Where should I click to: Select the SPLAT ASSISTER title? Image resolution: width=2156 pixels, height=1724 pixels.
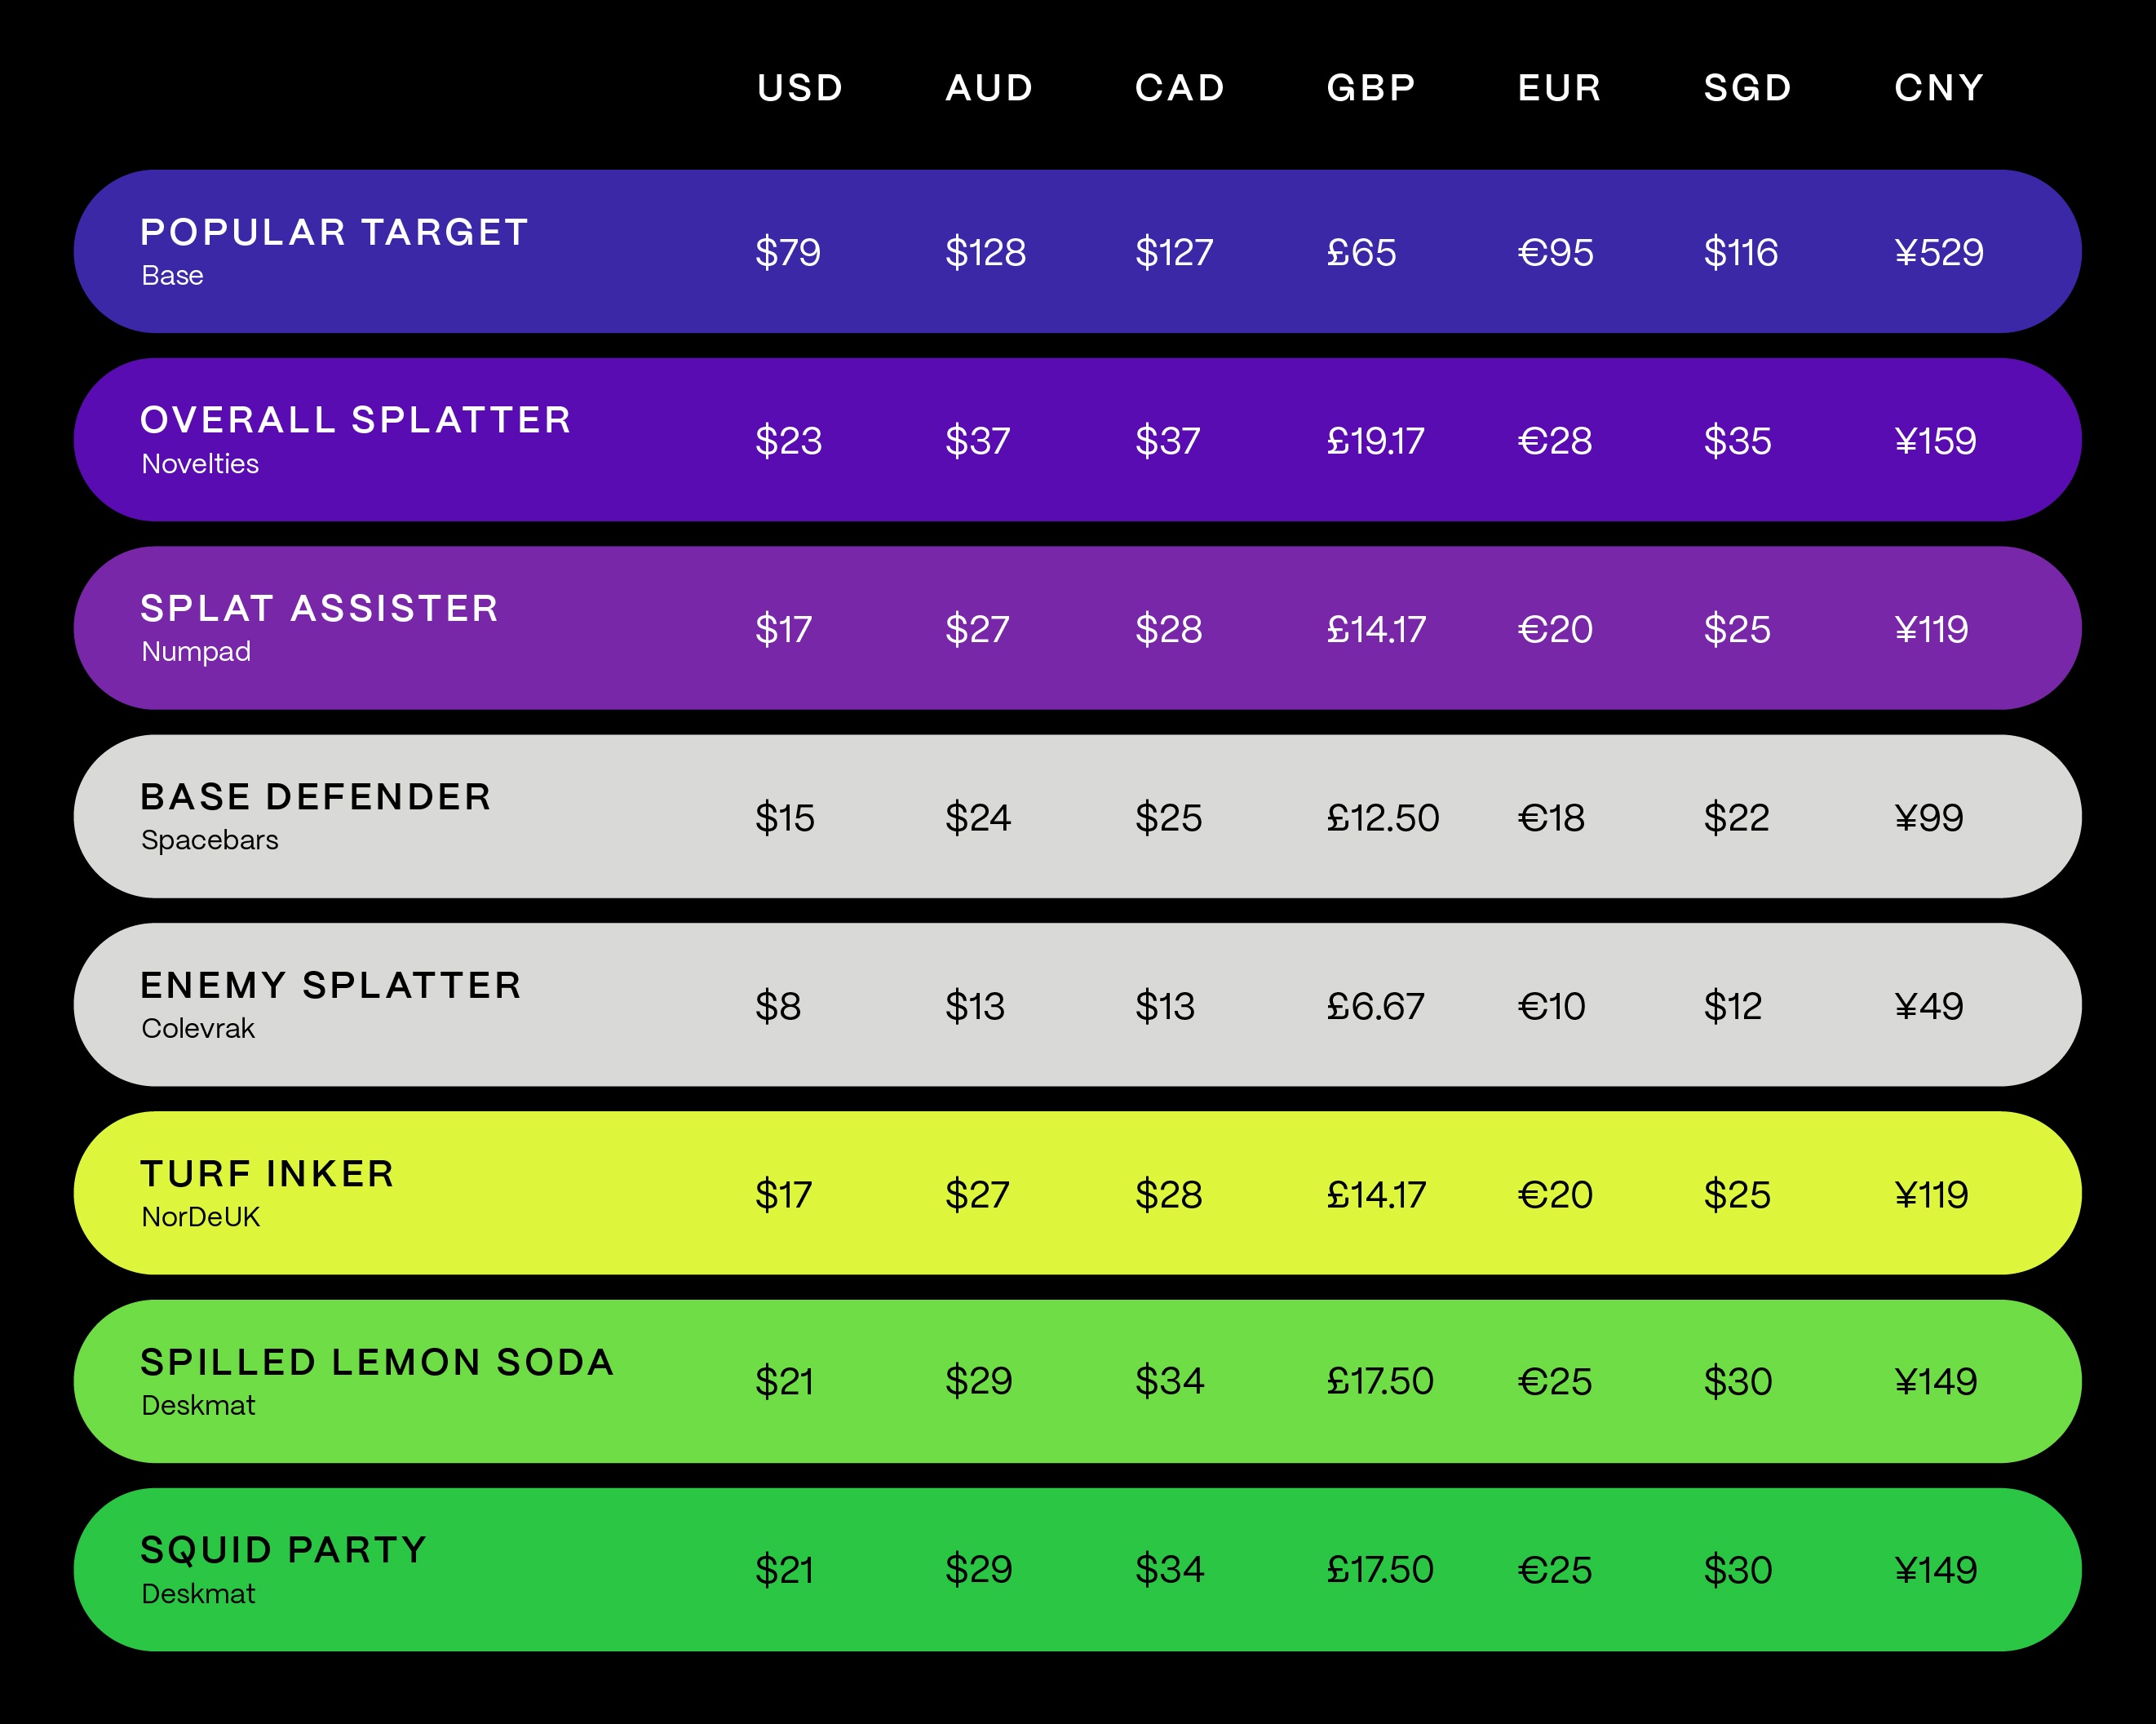coord(320,608)
